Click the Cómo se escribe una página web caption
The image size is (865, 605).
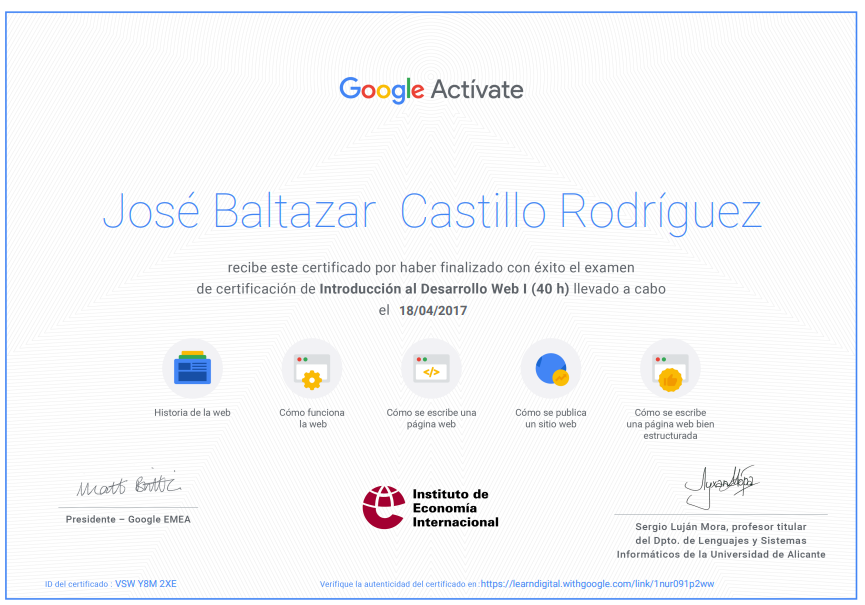click(x=431, y=418)
